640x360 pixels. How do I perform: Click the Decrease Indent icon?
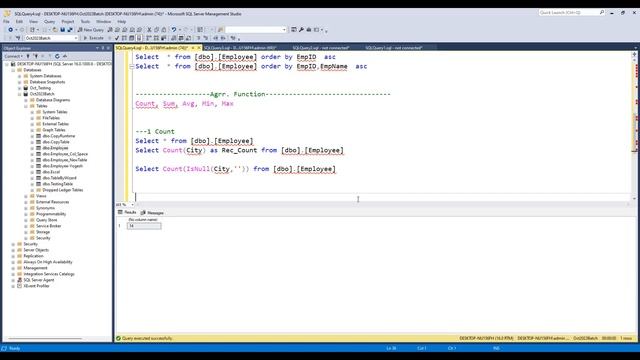tap(216, 38)
